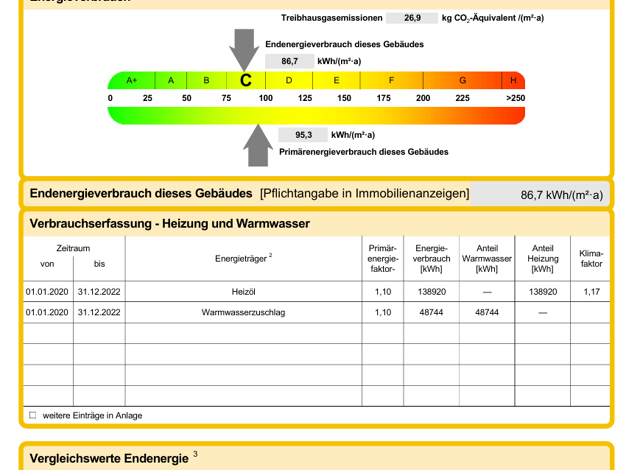Click the Klimafaktor value 1,17
Image resolution: width=626 pixels, height=470 pixels.
[x=591, y=292]
